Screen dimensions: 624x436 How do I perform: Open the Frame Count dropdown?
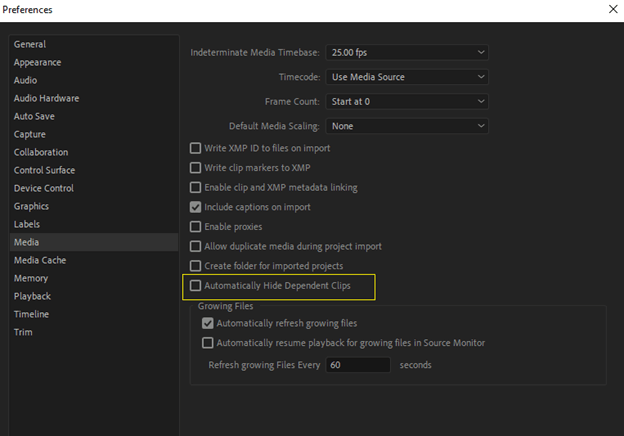coord(407,101)
